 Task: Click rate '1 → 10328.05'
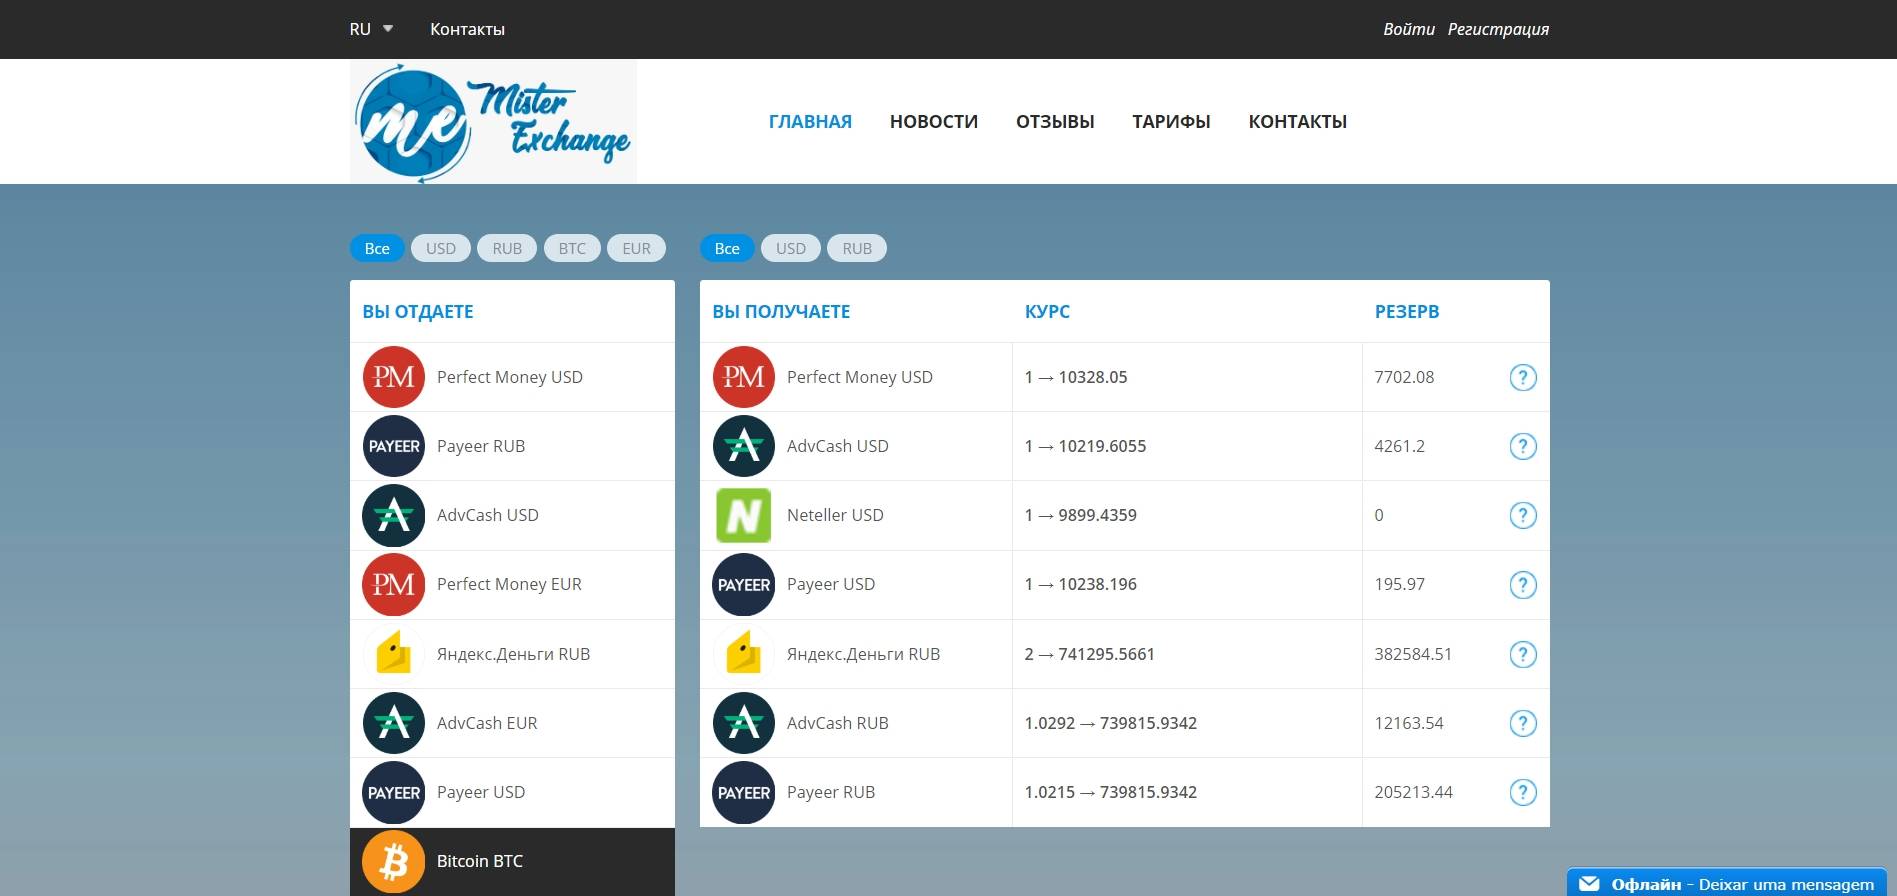pos(1076,377)
